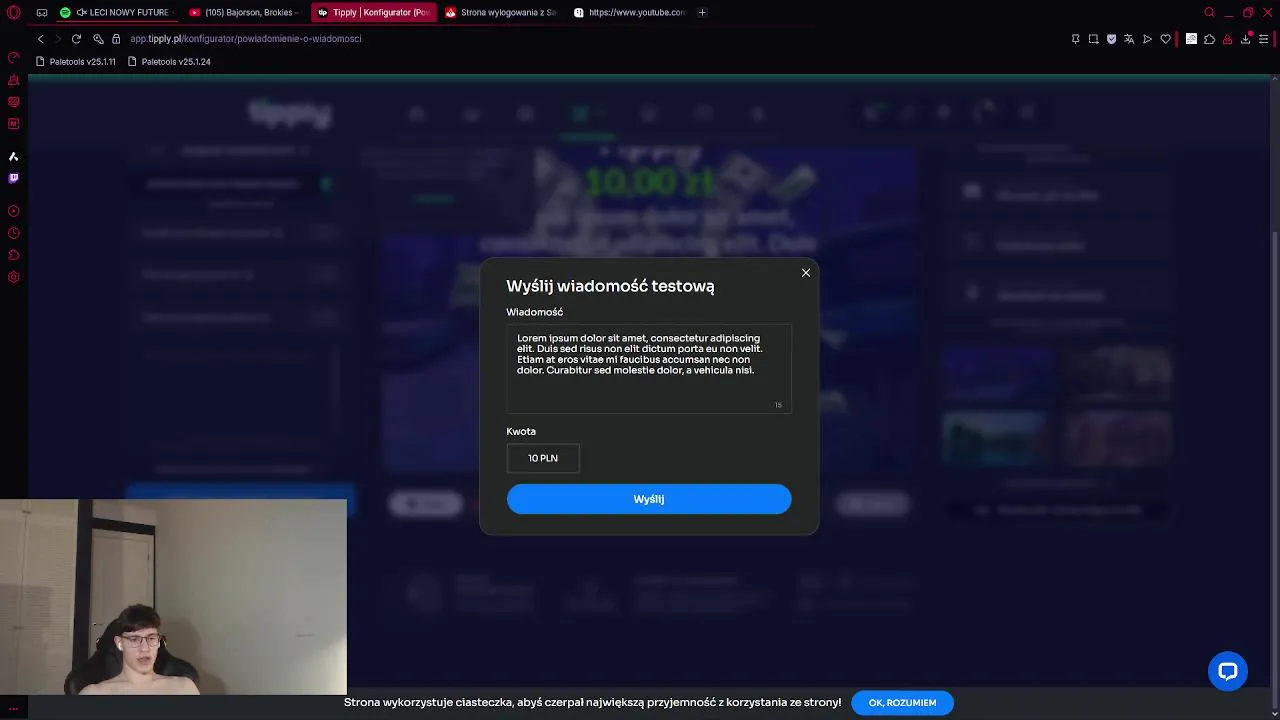The height and width of the screenshot is (720, 1280).
Task: Click the Wiadomość message text area
Action: pos(649,368)
